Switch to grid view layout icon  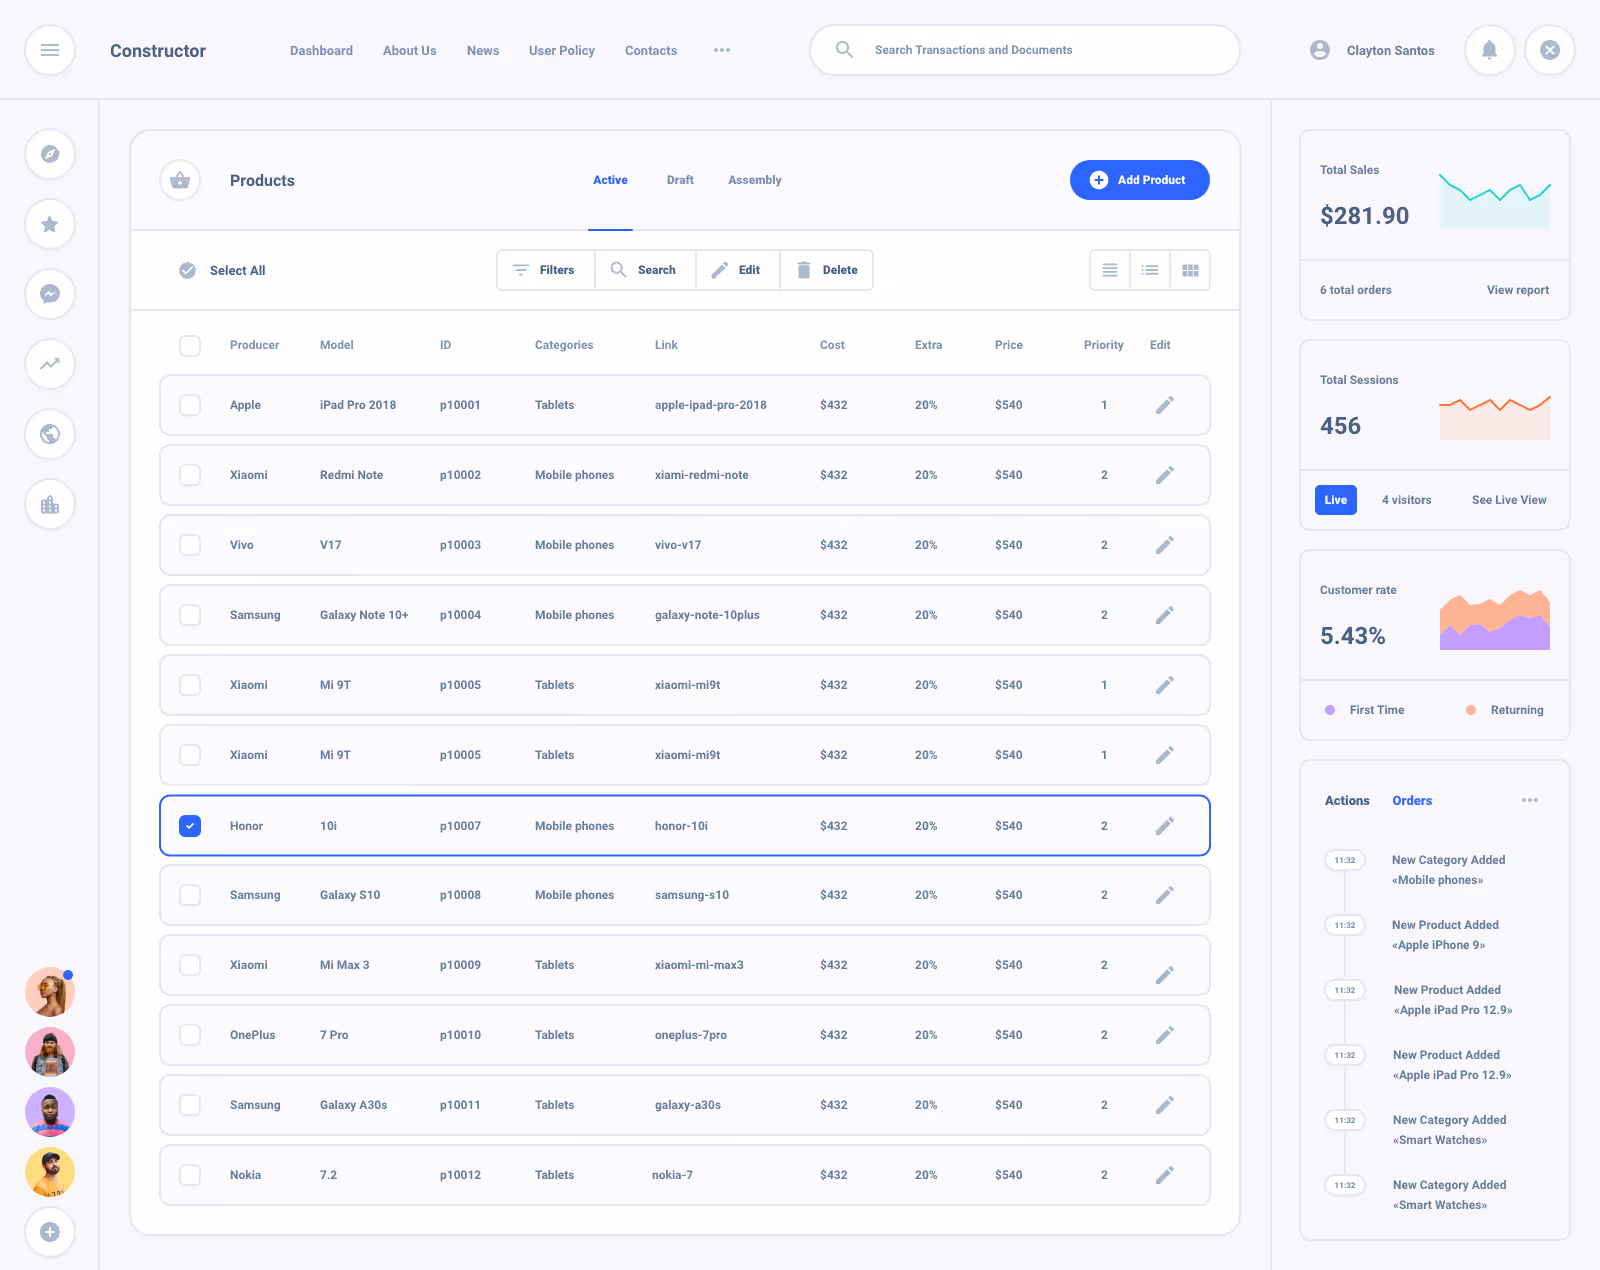tap(1190, 270)
